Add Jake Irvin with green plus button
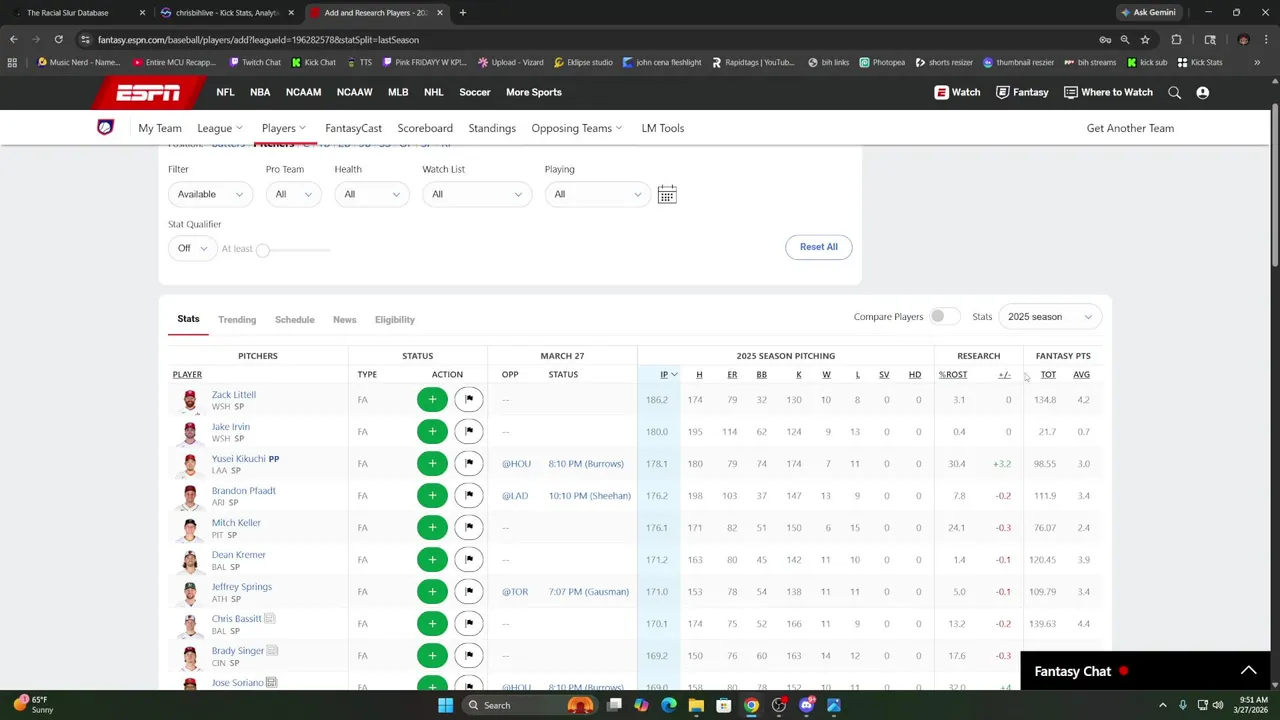Screen dimensions: 1280x720 (x=432, y=431)
